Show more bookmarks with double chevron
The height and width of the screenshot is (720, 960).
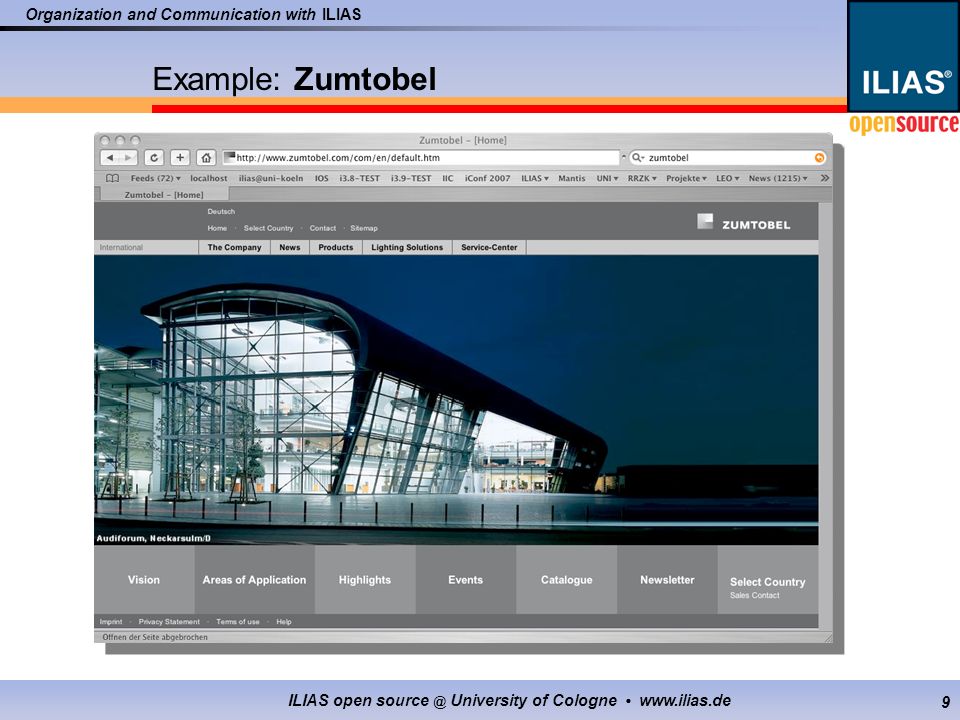point(825,178)
